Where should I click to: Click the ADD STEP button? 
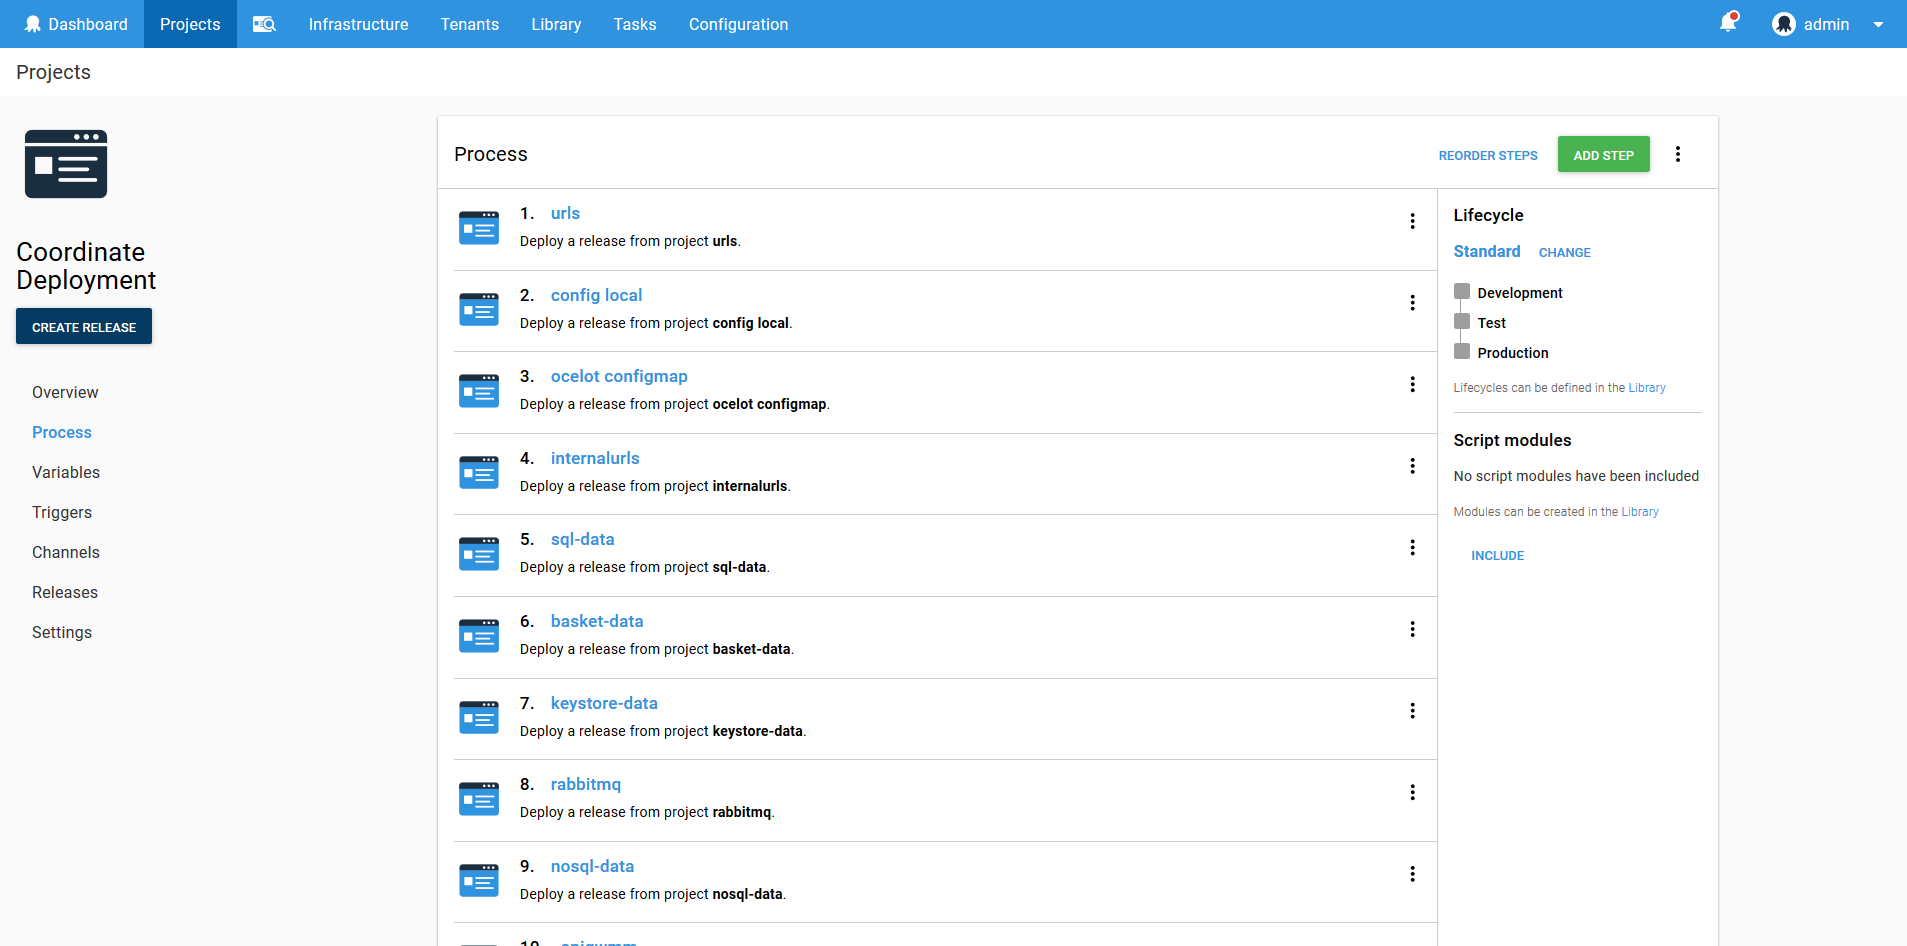coord(1603,154)
